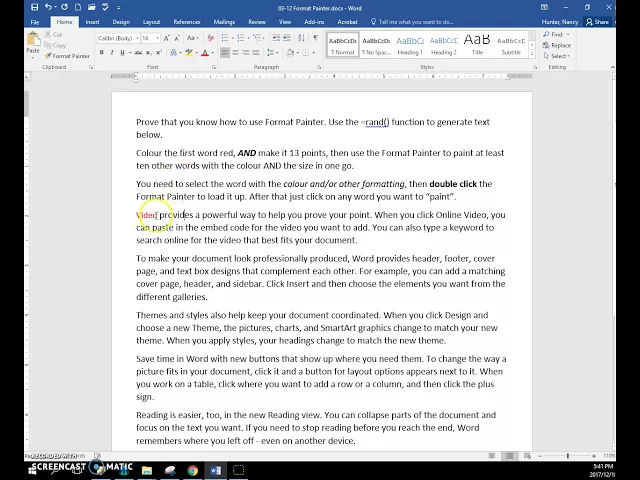The width and height of the screenshot is (640, 480).
Task: Click the New blank document icon
Action: [x=78, y=7]
